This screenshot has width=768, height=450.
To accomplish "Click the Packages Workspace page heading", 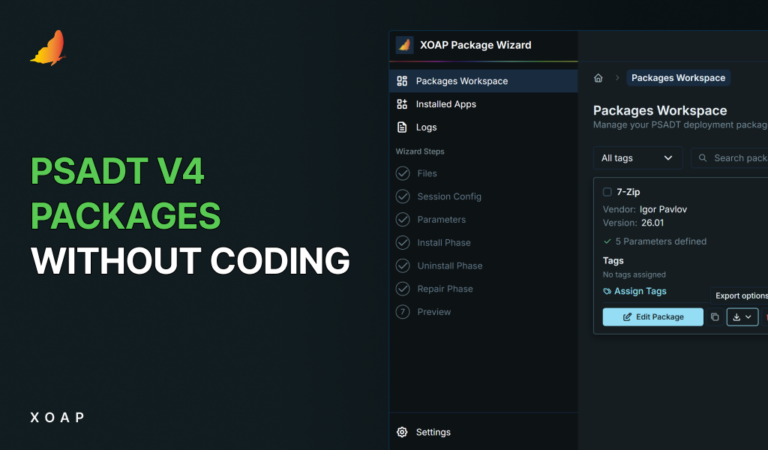I will (660, 110).
